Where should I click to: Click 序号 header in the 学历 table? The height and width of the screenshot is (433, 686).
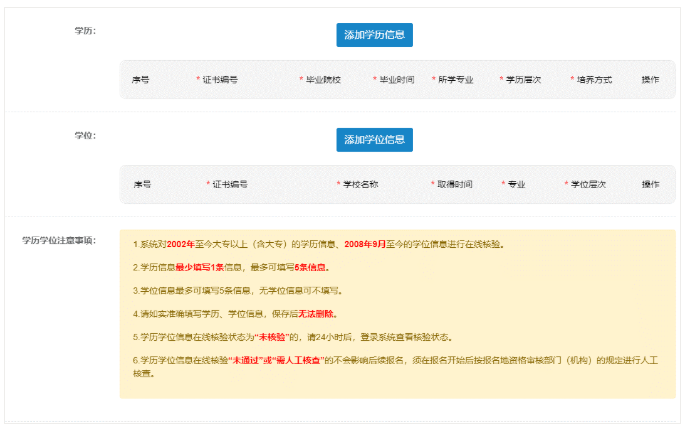[141, 79]
